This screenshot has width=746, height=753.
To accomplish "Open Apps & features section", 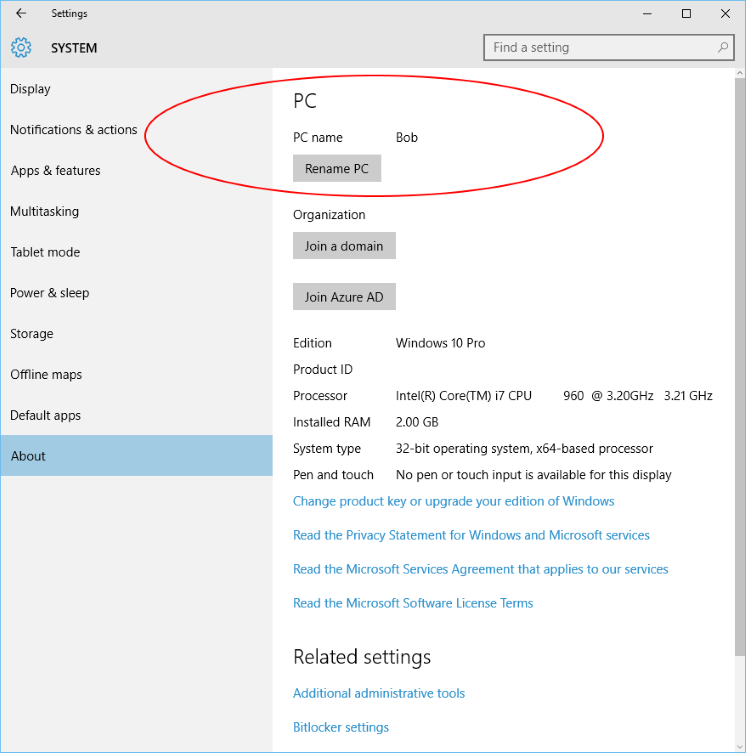I will coord(56,171).
